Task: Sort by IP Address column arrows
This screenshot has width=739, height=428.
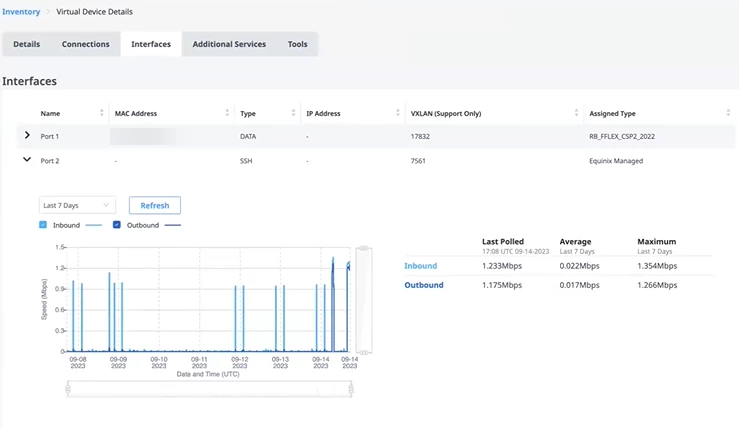Action: click(398, 113)
